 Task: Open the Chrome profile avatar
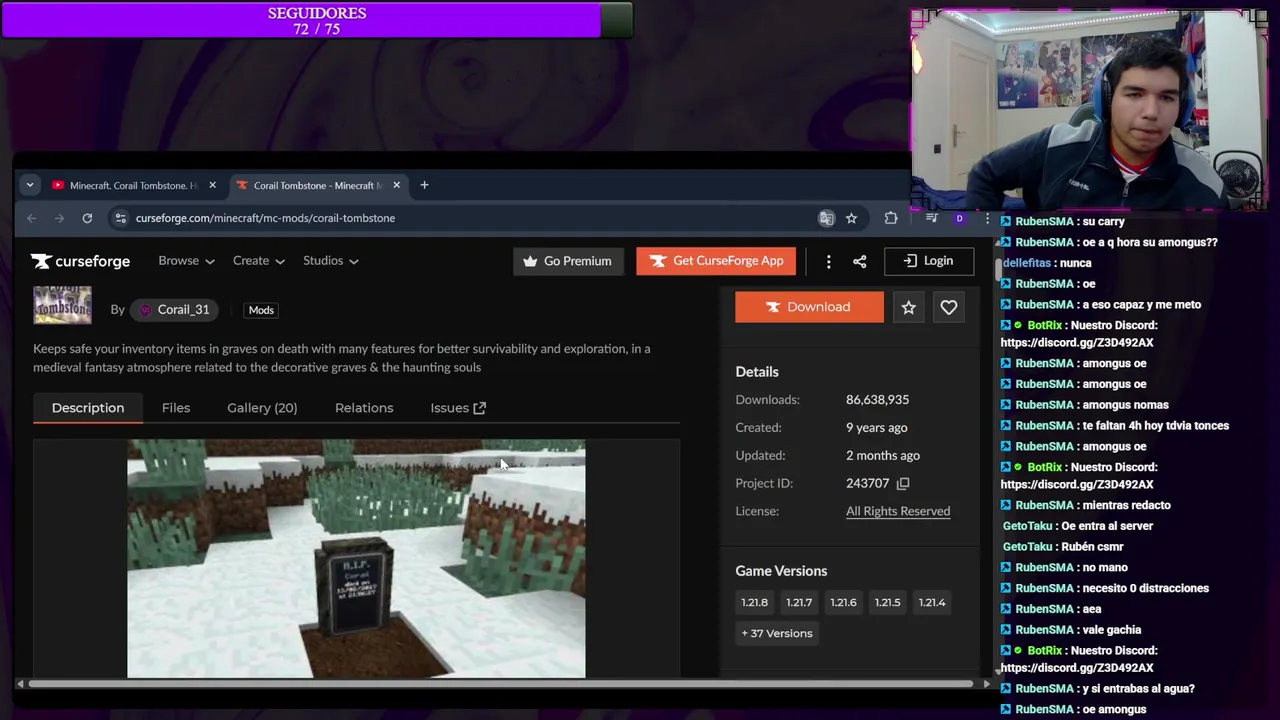(x=959, y=218)
